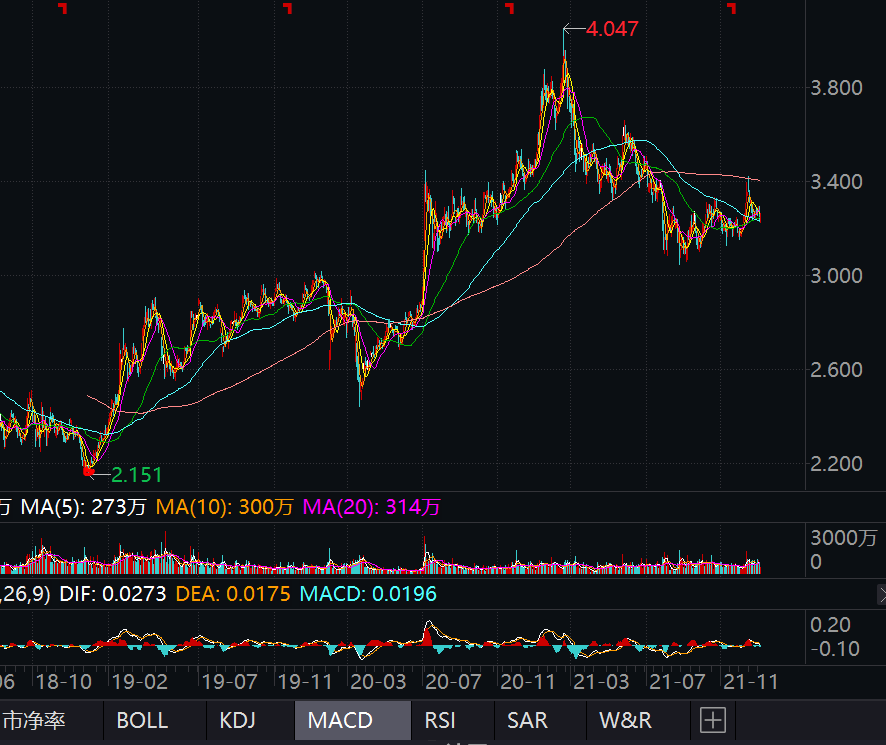Click the third red marker at top
This screenshot has height=745, width=886.
(509, 8)
